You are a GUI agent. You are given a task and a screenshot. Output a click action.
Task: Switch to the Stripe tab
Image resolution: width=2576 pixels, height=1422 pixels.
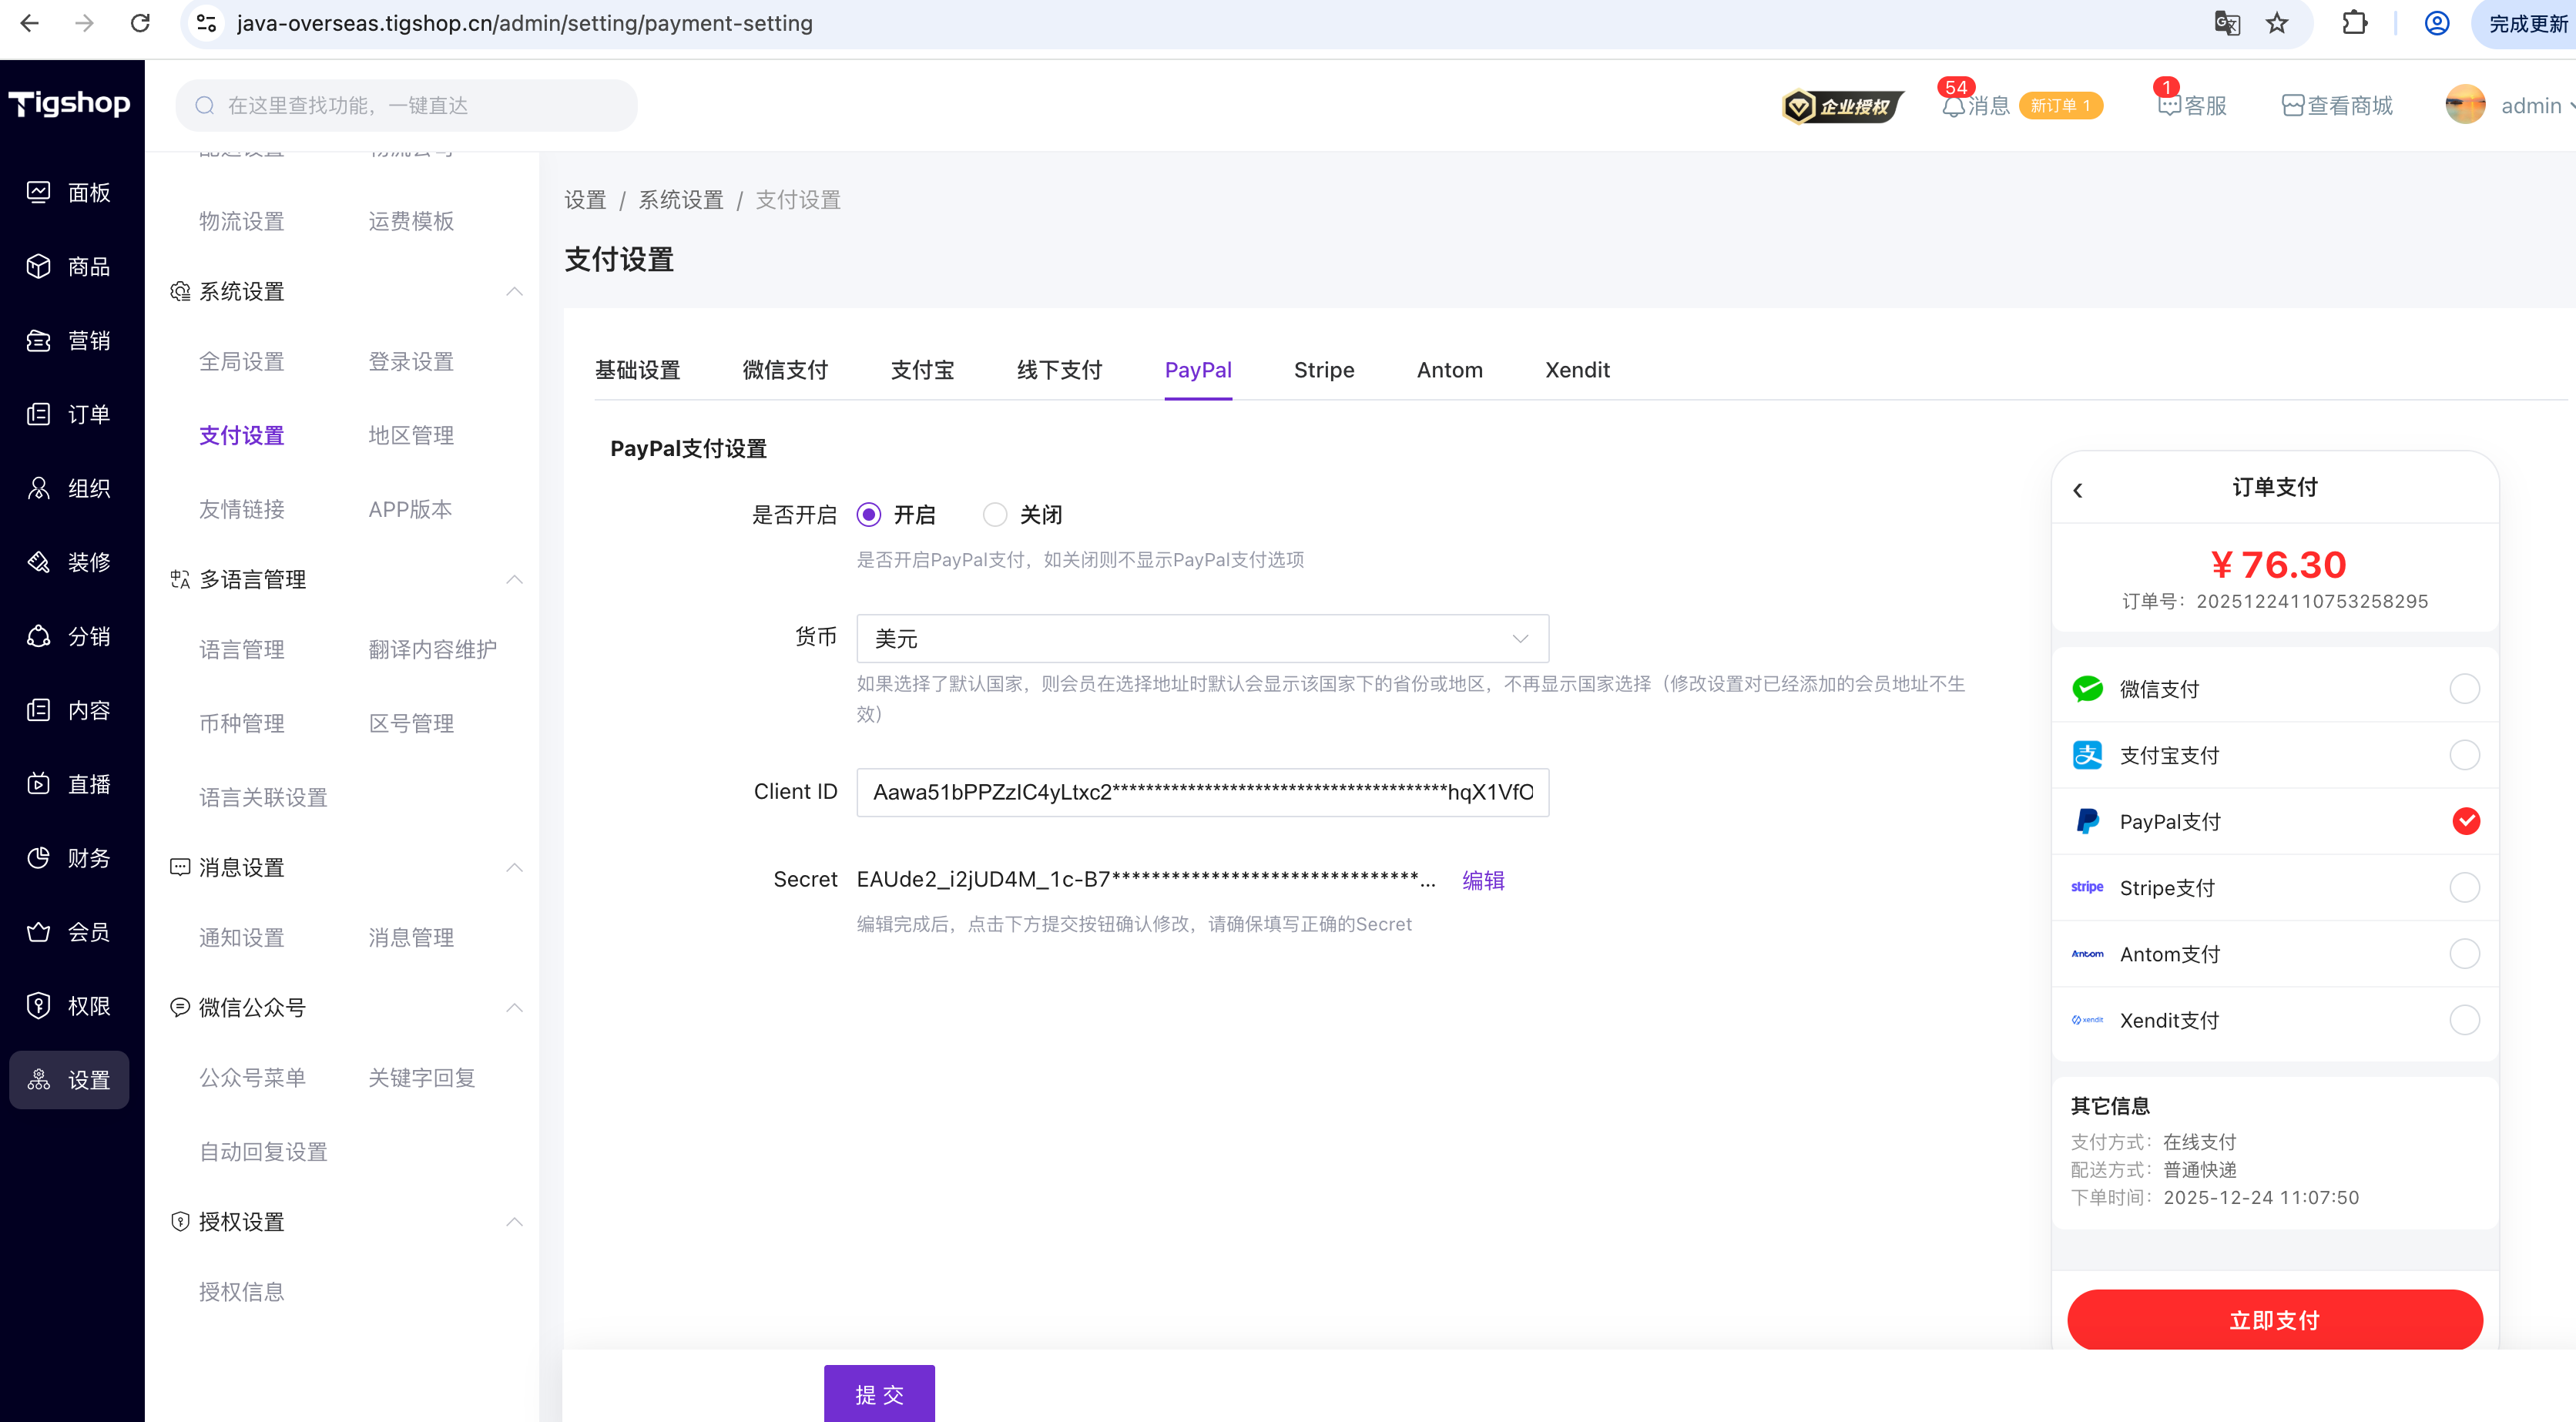(1324, 370)
